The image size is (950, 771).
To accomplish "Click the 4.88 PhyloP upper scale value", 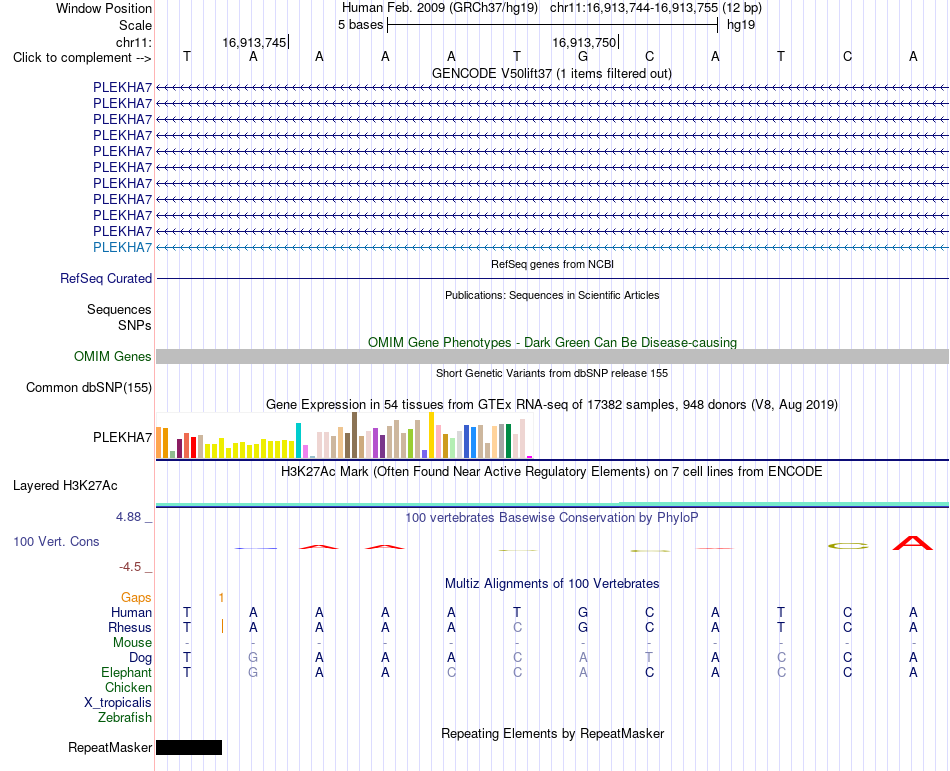I will tap(128, 517).
